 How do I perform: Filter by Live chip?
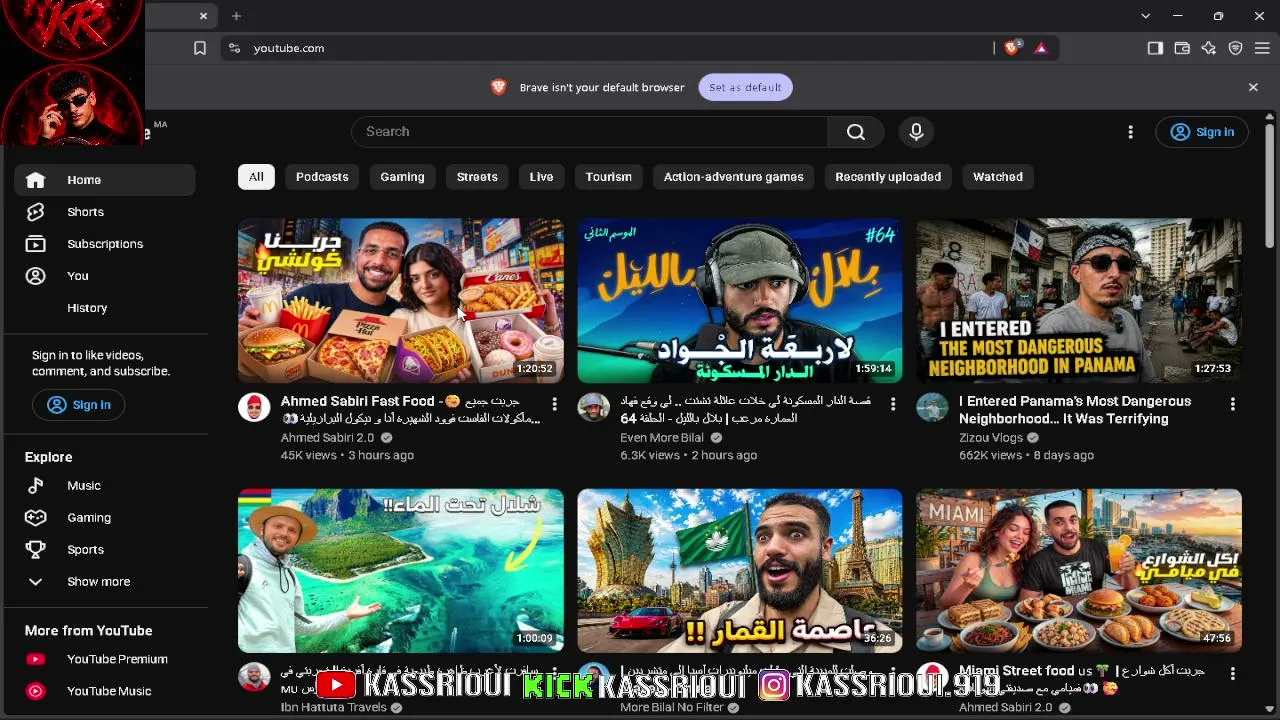541,177
